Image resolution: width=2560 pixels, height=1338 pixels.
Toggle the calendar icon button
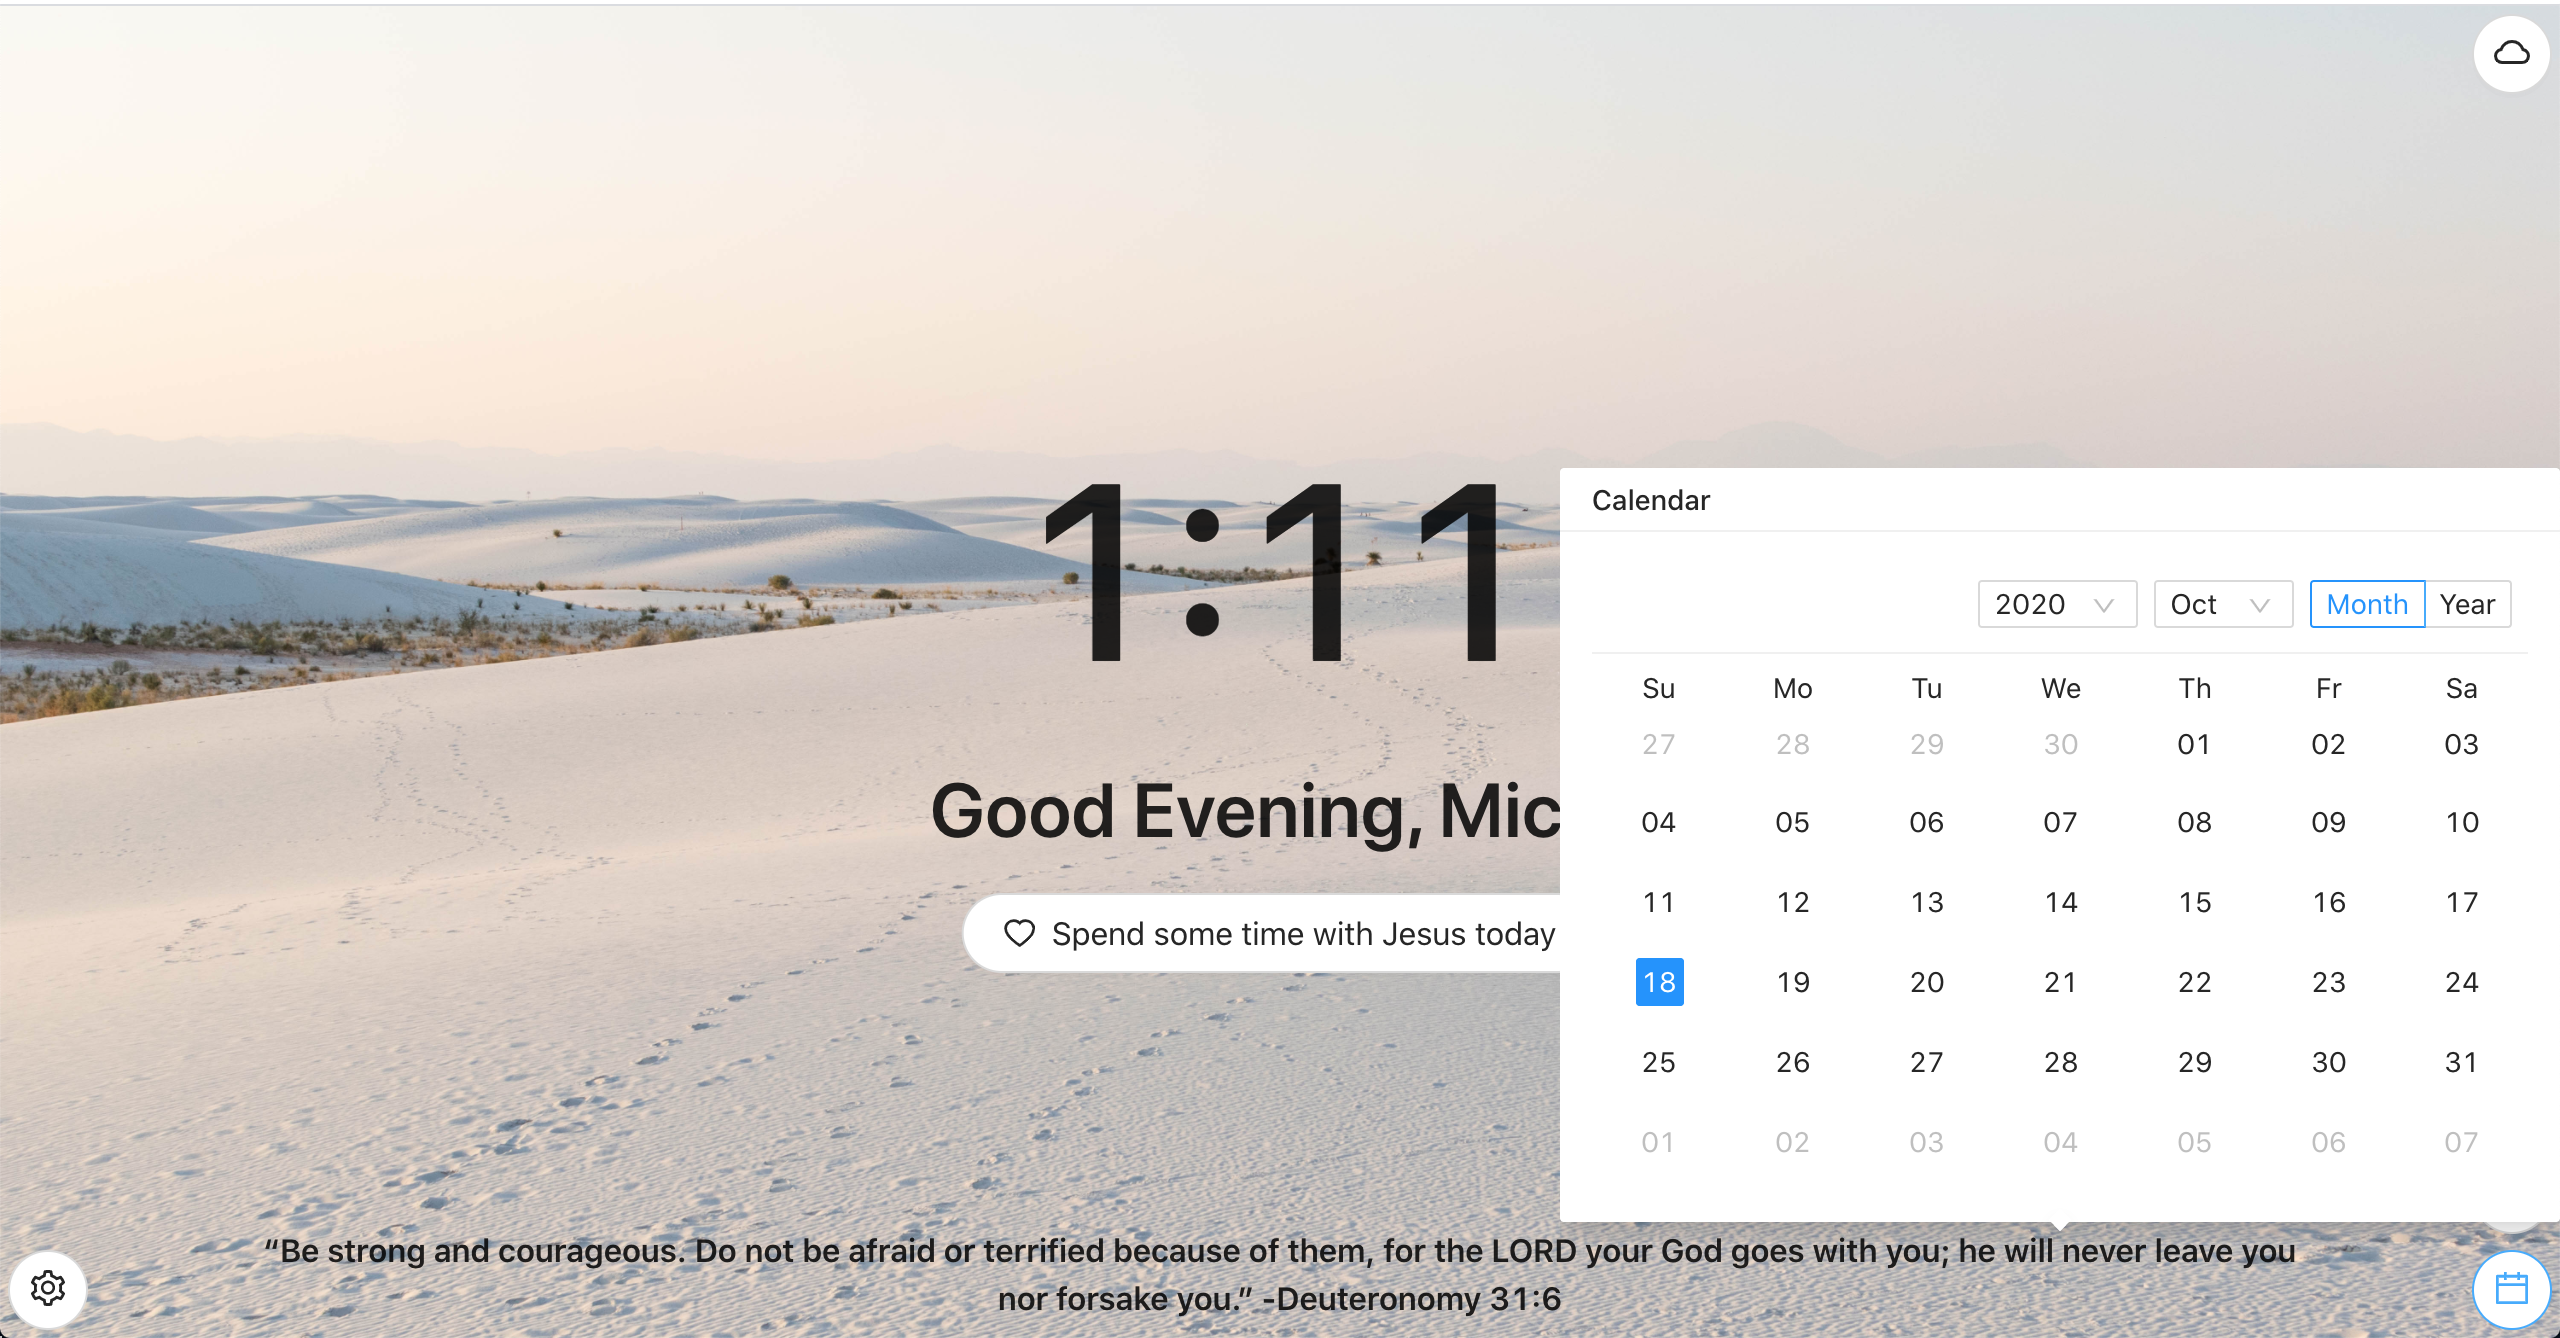tap(2511, 1288)
